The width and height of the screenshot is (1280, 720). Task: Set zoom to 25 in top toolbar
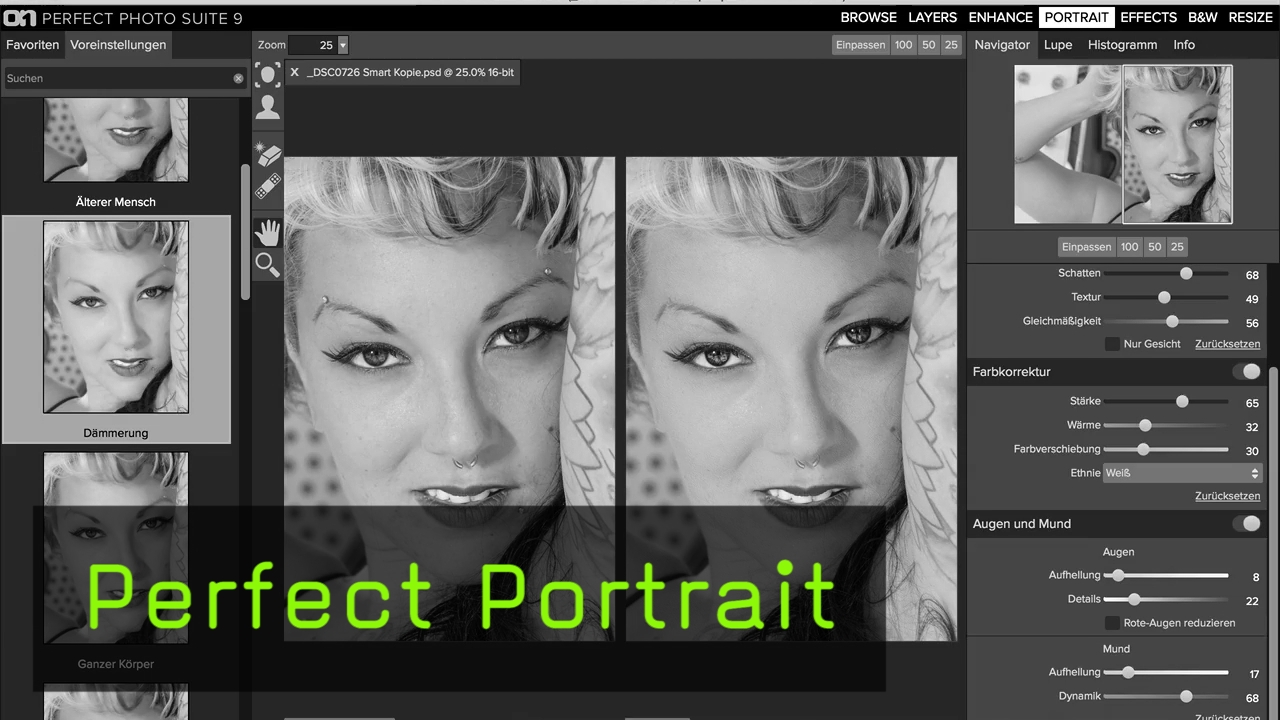951,45
